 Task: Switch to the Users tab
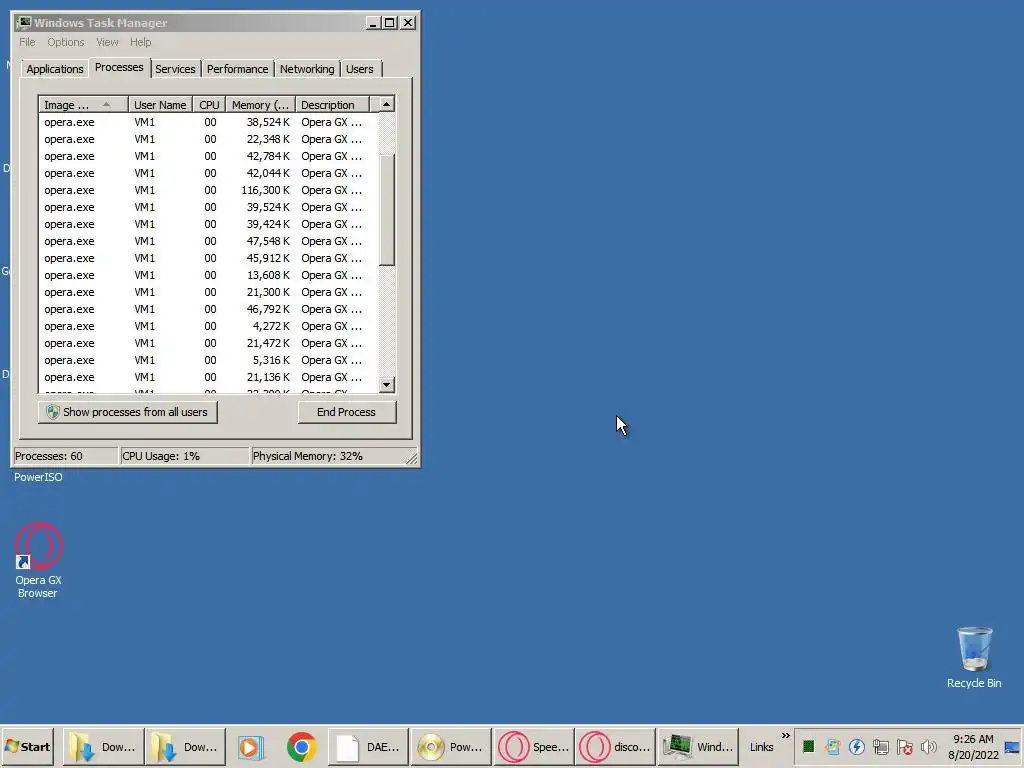(360, 69)
